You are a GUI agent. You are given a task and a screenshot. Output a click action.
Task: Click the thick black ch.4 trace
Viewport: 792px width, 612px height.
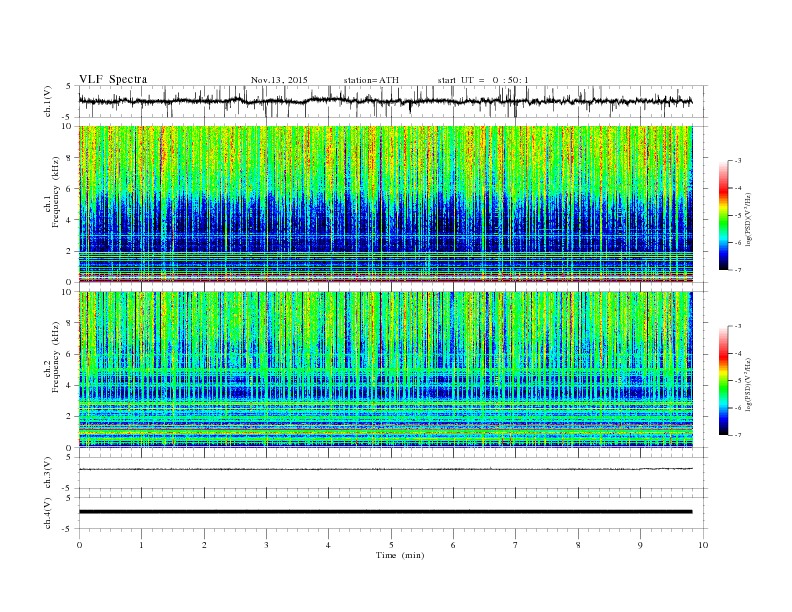tap(385, 512)
